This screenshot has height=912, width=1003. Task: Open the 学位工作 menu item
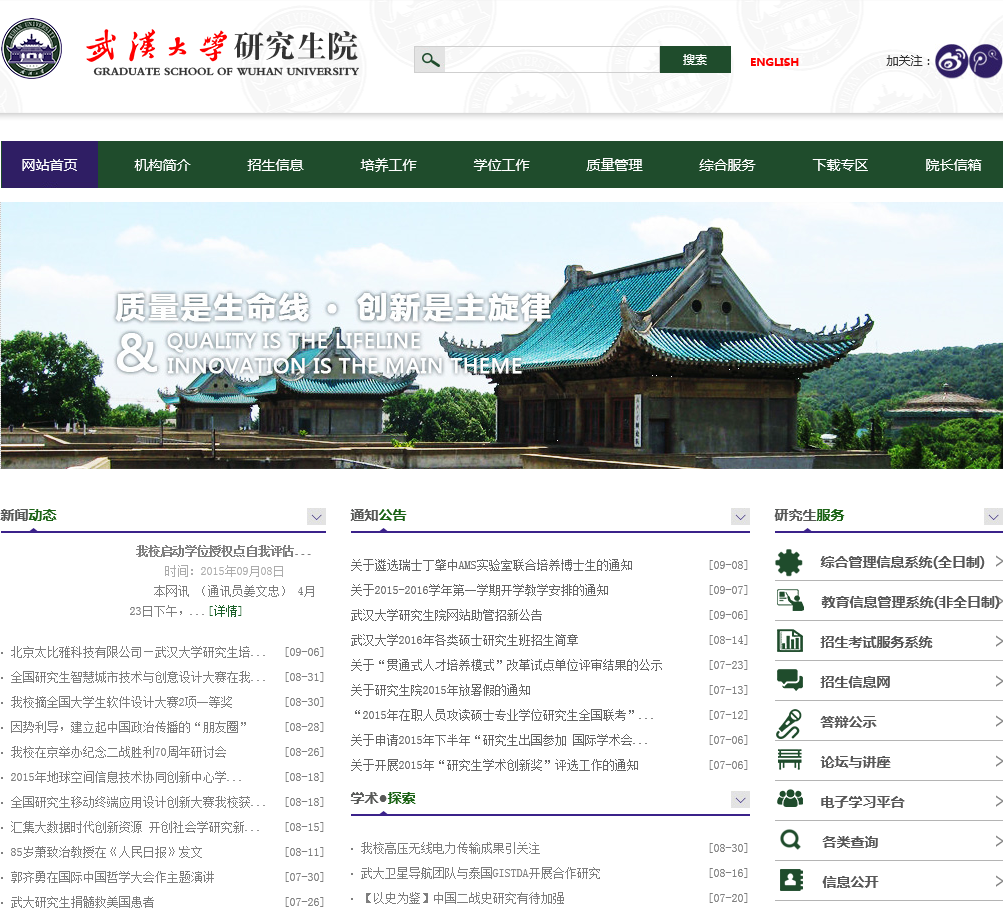point(502,165)
